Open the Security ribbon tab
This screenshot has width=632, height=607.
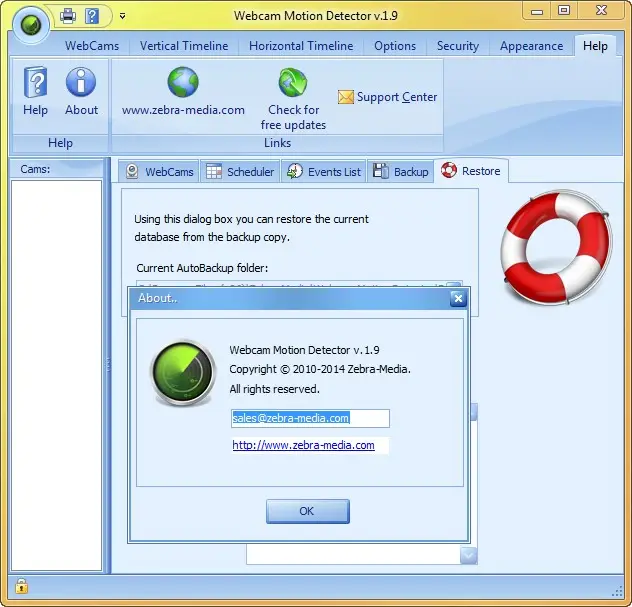click(x=458, y=46)
